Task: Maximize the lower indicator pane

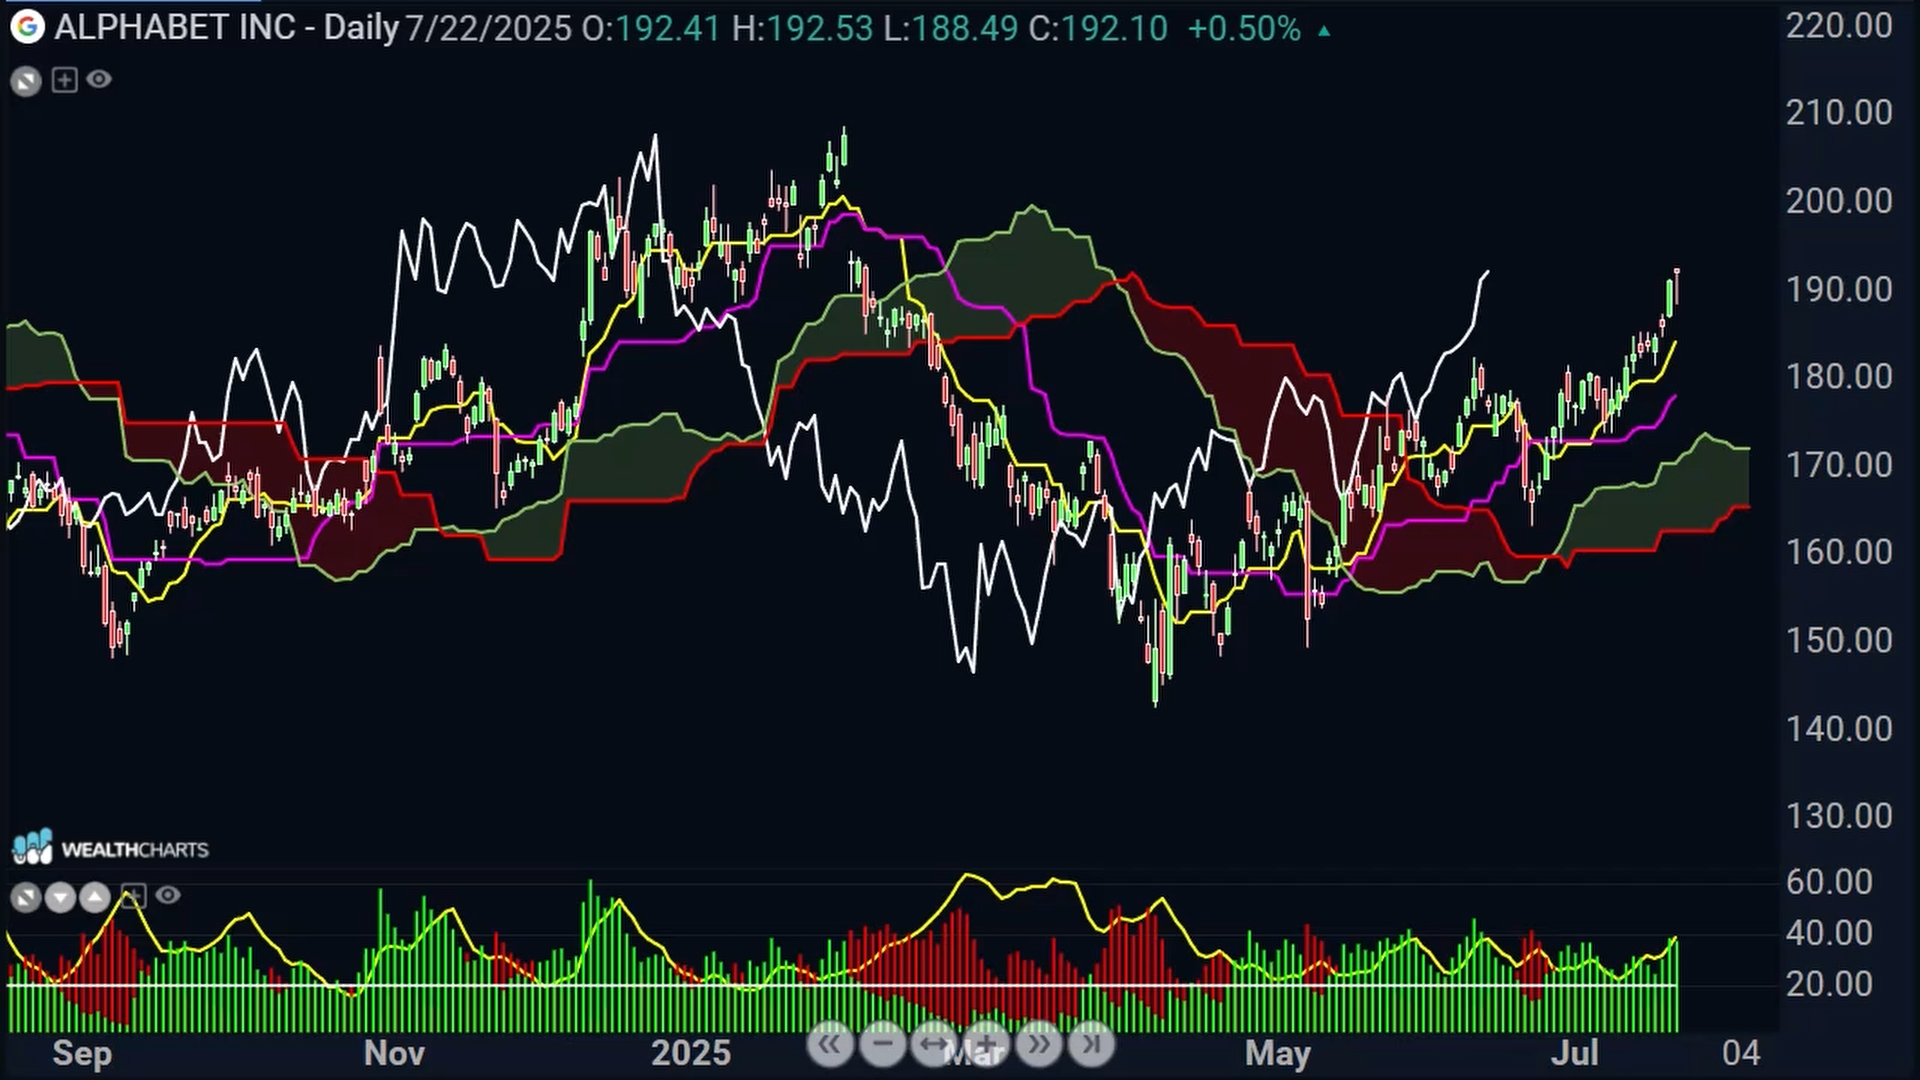Action: 26,897
